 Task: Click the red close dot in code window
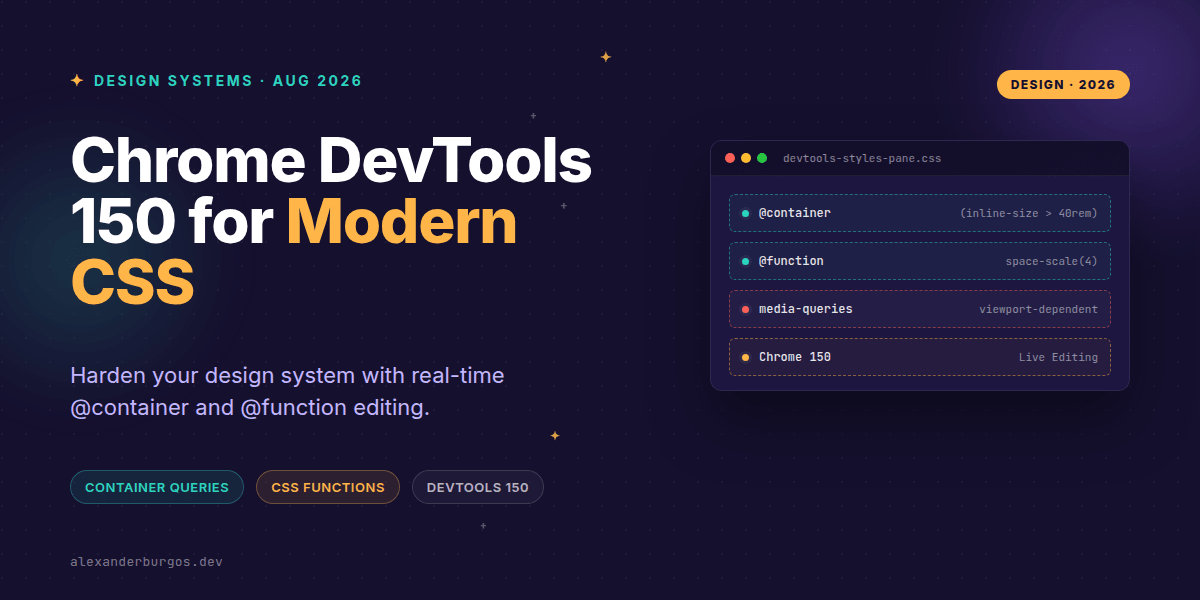(730, 158)
